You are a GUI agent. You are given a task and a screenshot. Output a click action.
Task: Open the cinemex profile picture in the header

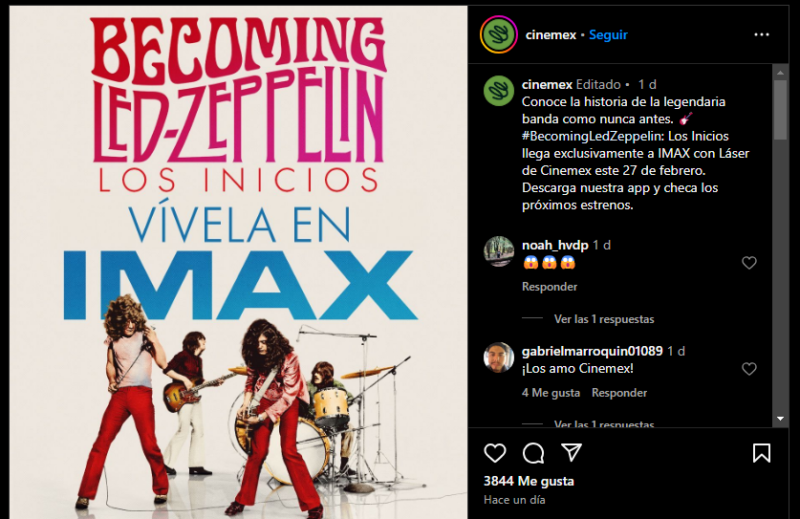498,35
